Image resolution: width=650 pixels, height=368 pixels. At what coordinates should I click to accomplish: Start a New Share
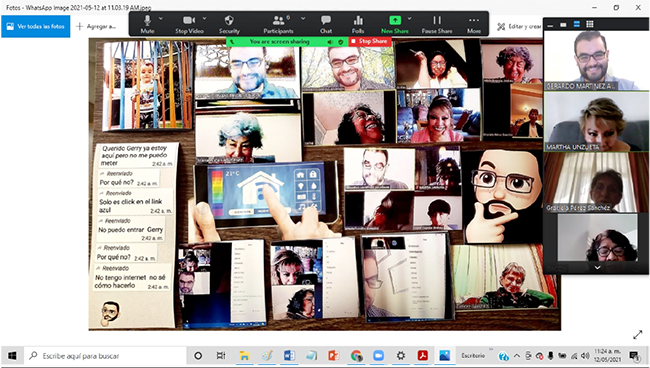pos(395,24)
